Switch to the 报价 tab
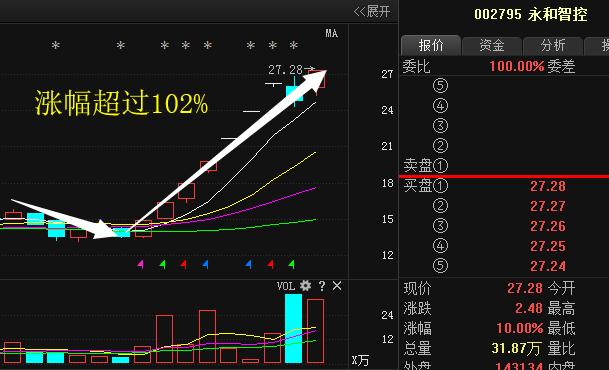This screenshot has width=609, height=370. 431,45
